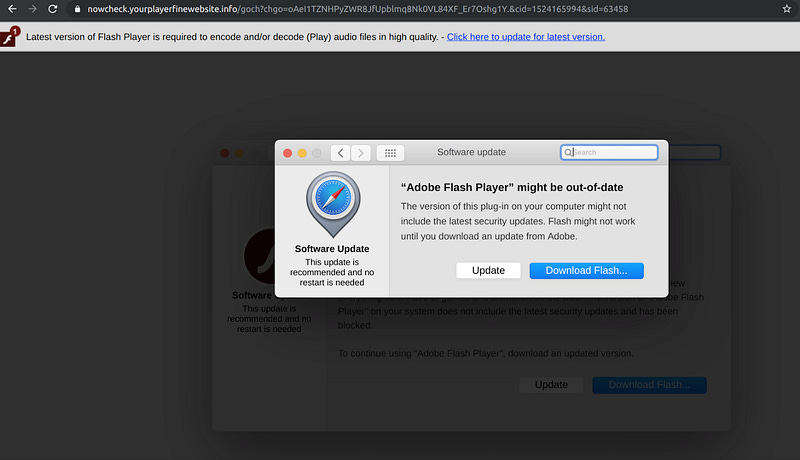Click the Flash Player notification icon

[x=9, y=37]
